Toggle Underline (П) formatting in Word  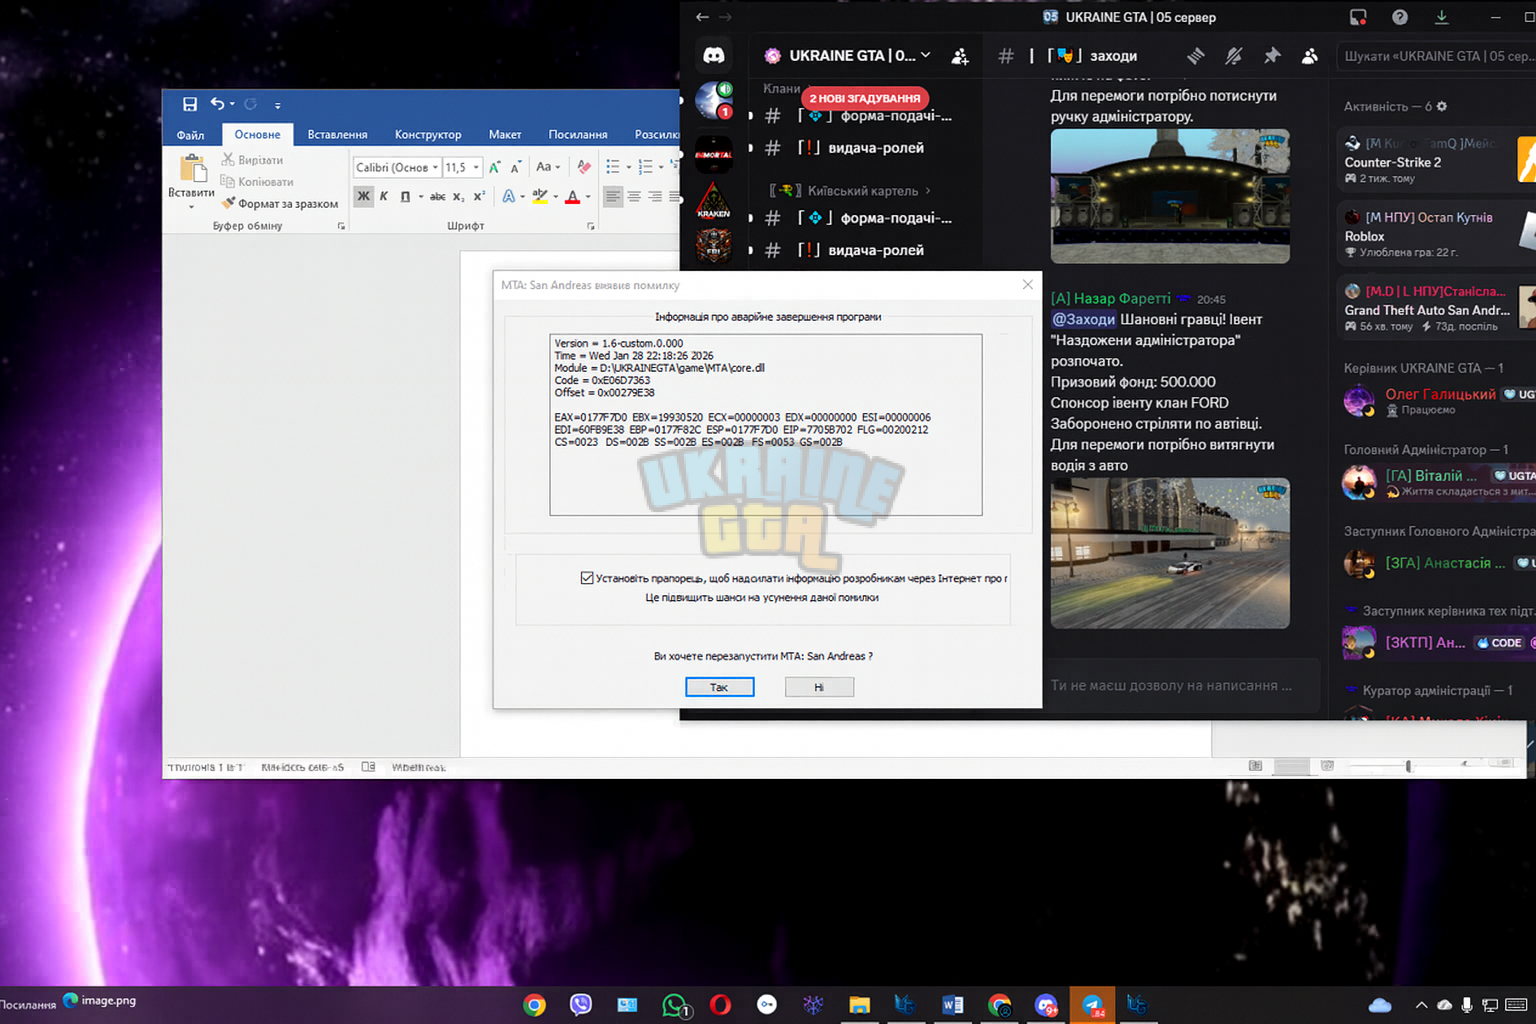coord(405,197)
